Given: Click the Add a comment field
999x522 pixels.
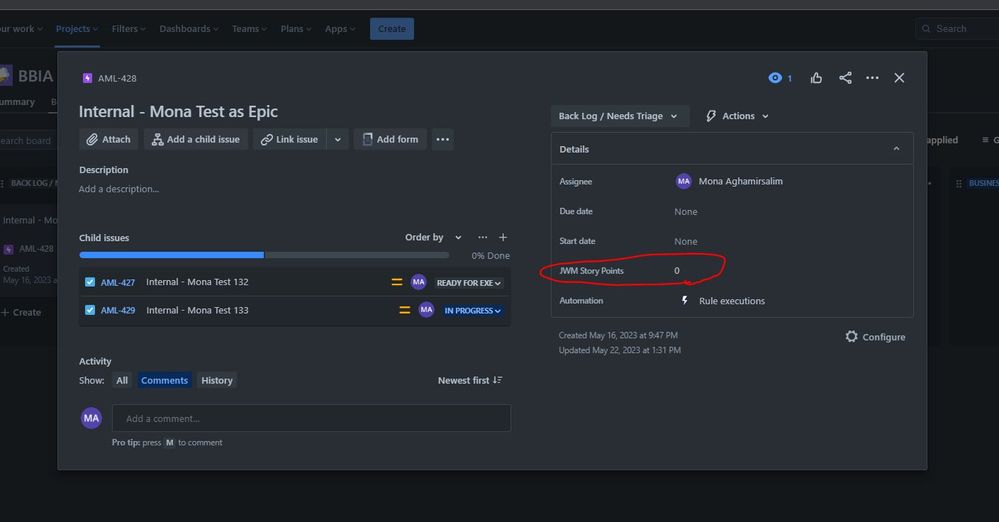Looking at the screenshot, I should tap(312, 418).
